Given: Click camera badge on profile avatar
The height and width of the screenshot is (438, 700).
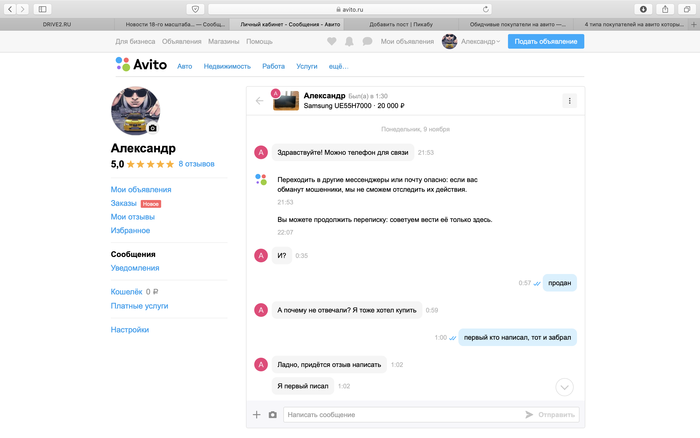Looking at the screenshot, I should (153, 128).
